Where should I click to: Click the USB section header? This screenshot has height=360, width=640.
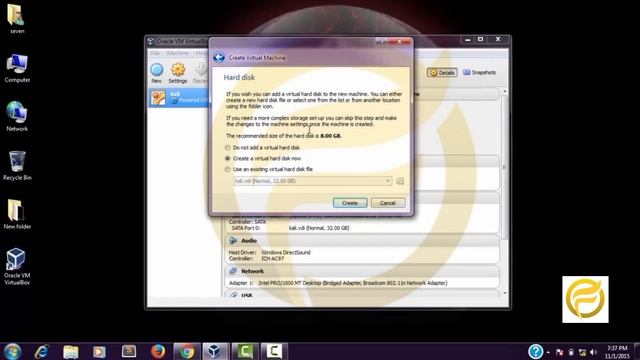point(362,294)
